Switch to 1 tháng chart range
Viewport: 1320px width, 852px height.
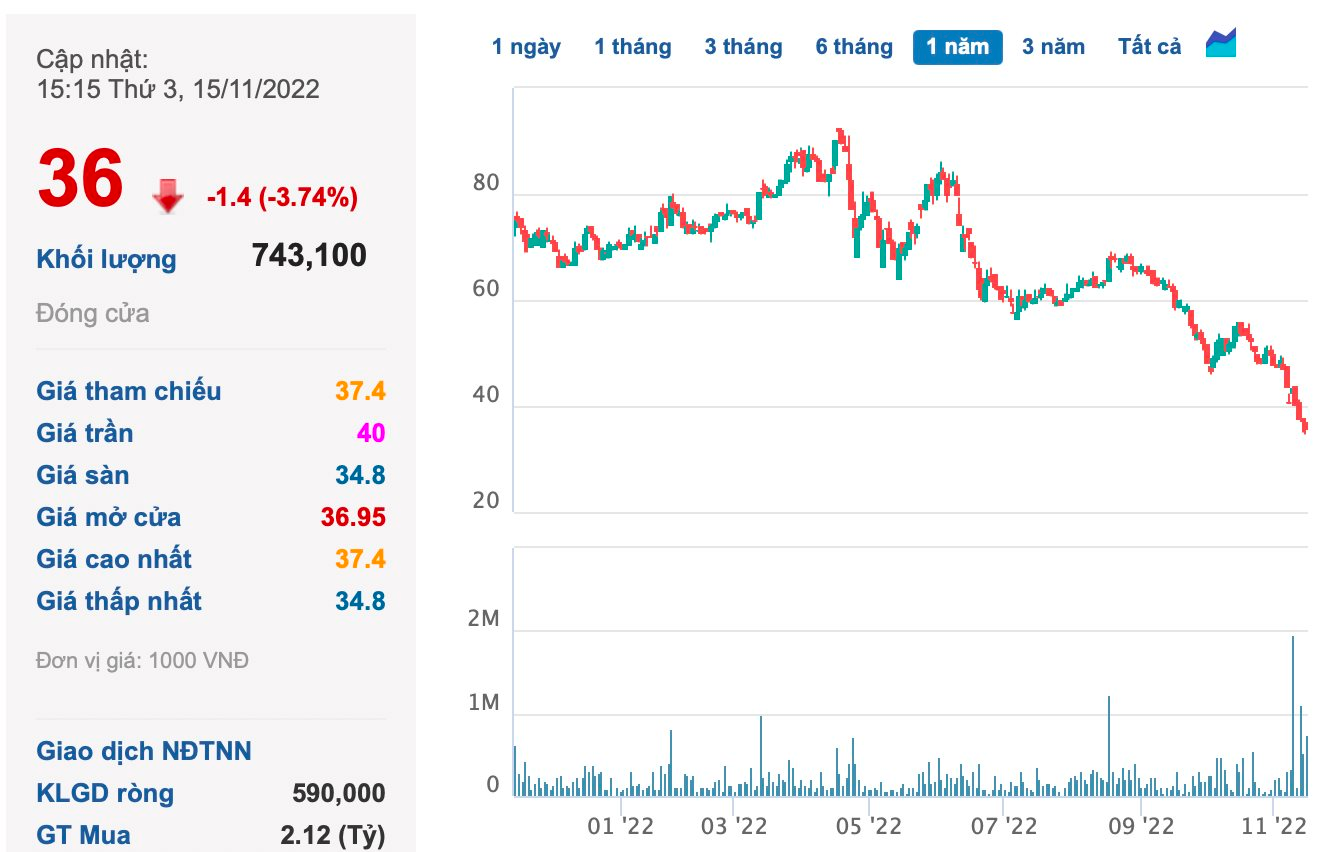tap(632, 47)
